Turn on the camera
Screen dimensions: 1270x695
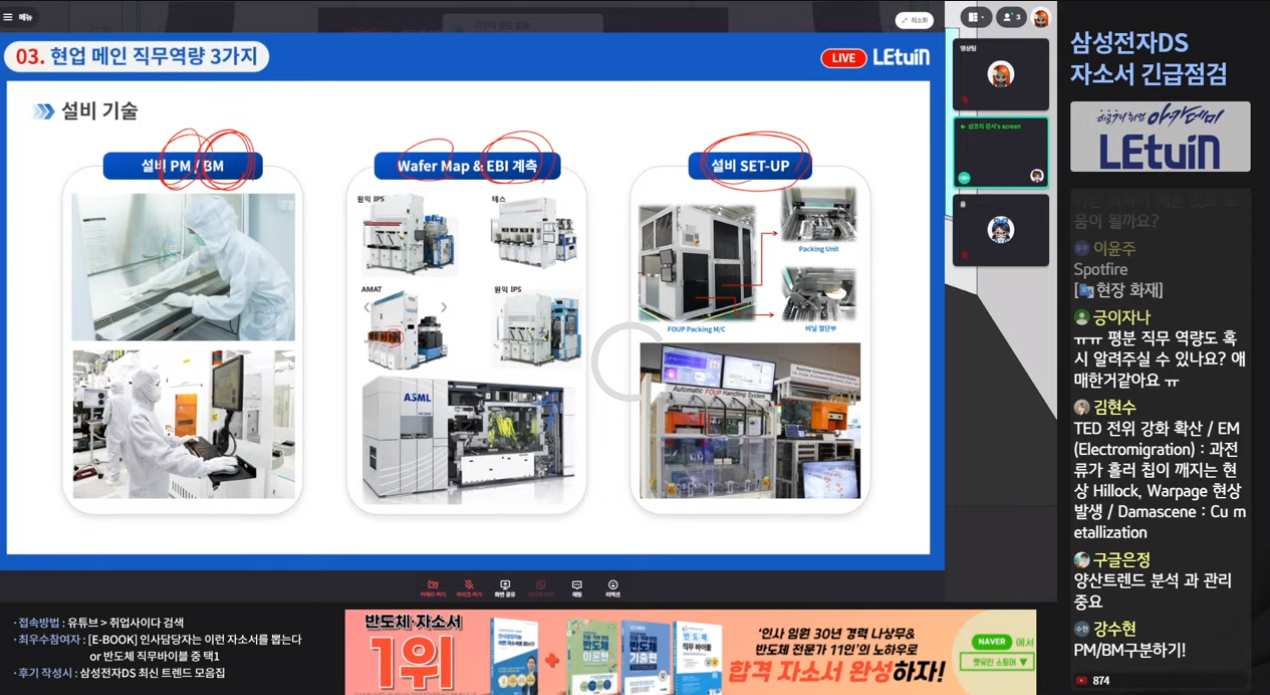coord(432,587)
